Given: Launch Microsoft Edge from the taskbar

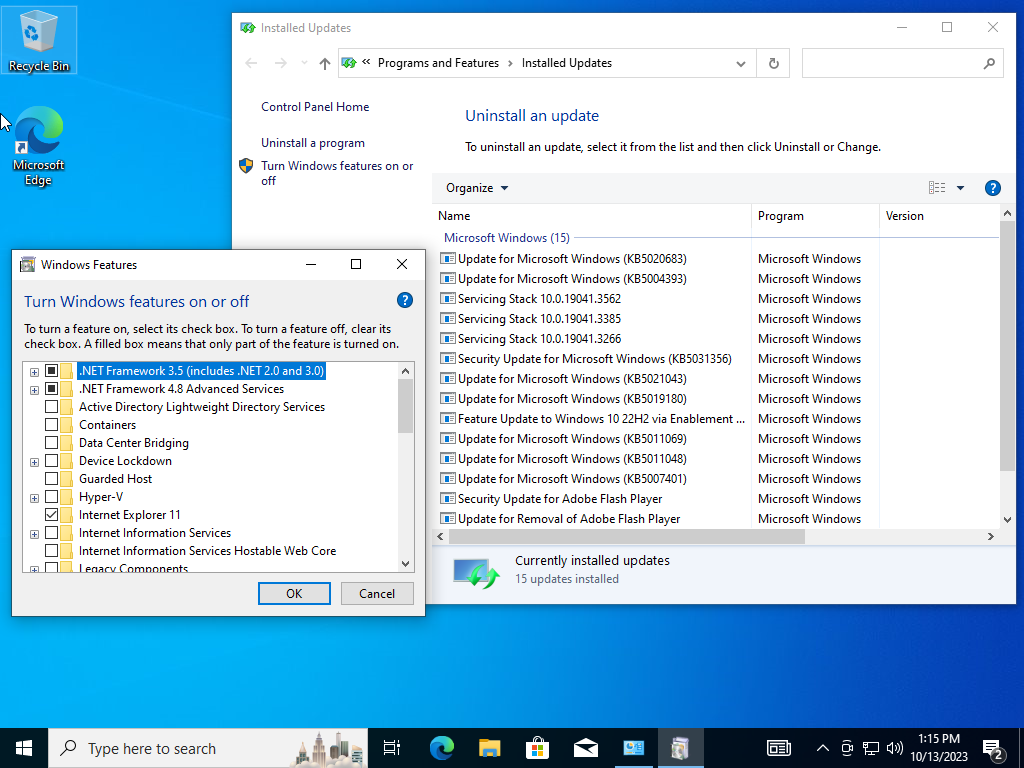Looking at the screenshot, I should pyautogui.click(x=441, y=748).
